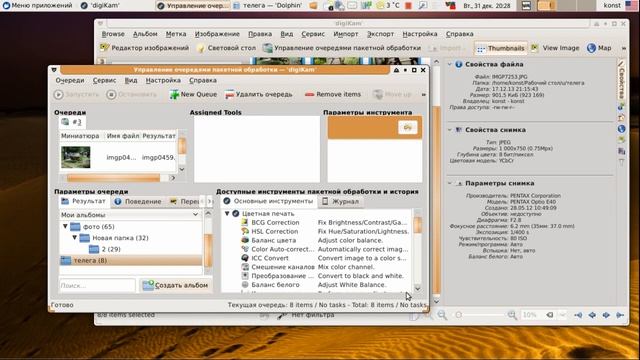Image resolution: width=640 pixels, height=360 pixels.
Task: Open the Изображение menu in digiKam
Action: point(217,34)
